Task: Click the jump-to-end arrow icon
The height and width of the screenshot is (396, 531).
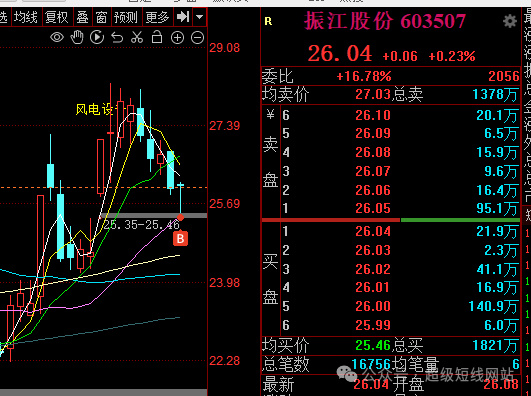Action: click(x=183, y=17)
